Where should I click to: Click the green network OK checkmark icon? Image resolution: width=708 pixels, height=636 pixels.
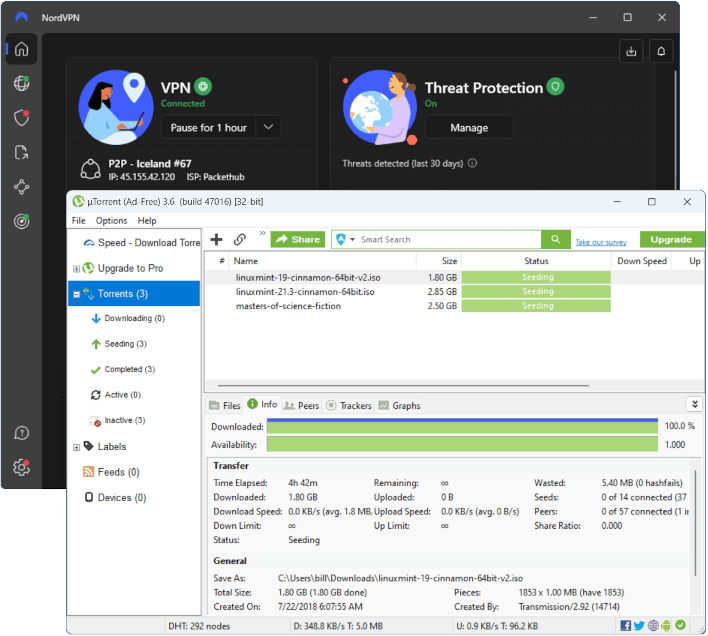pyautogui.click(x=680, y=625)
